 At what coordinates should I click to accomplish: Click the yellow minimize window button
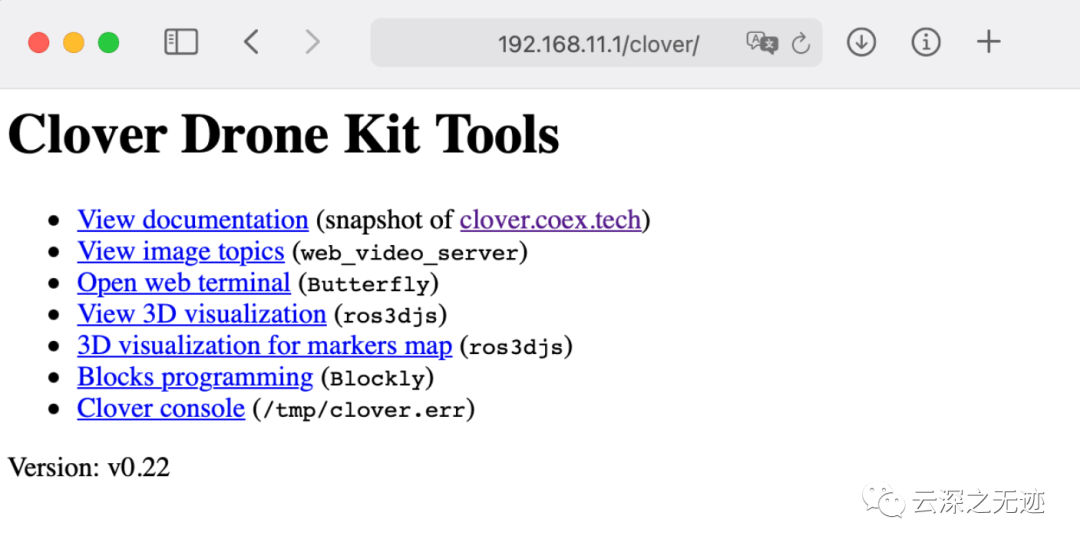click(73, 43)
